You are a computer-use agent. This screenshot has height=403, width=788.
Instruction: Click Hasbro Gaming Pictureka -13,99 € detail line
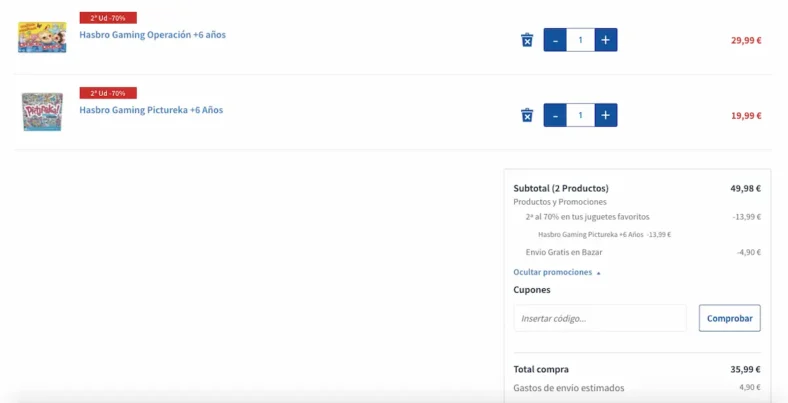(x=605, y=234)
